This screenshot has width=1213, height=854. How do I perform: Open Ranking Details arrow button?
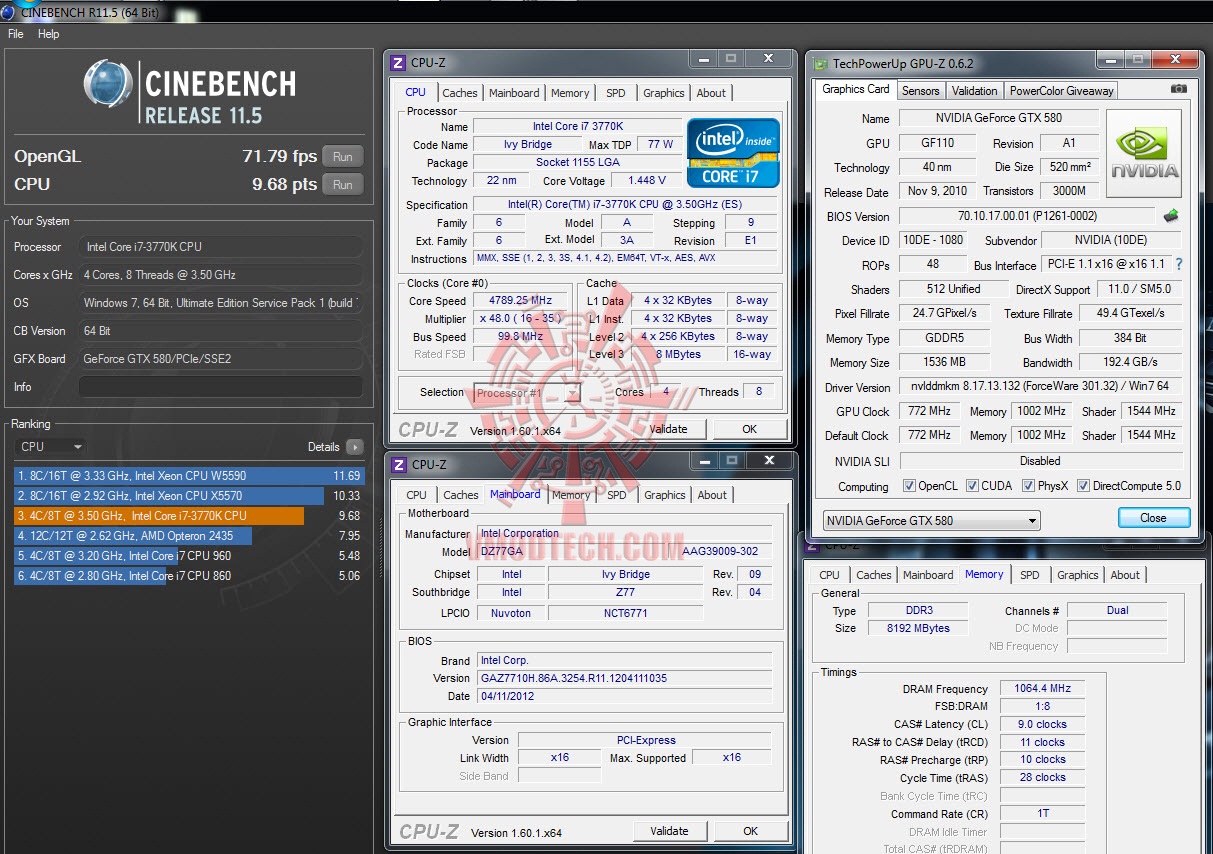point(354,447)
